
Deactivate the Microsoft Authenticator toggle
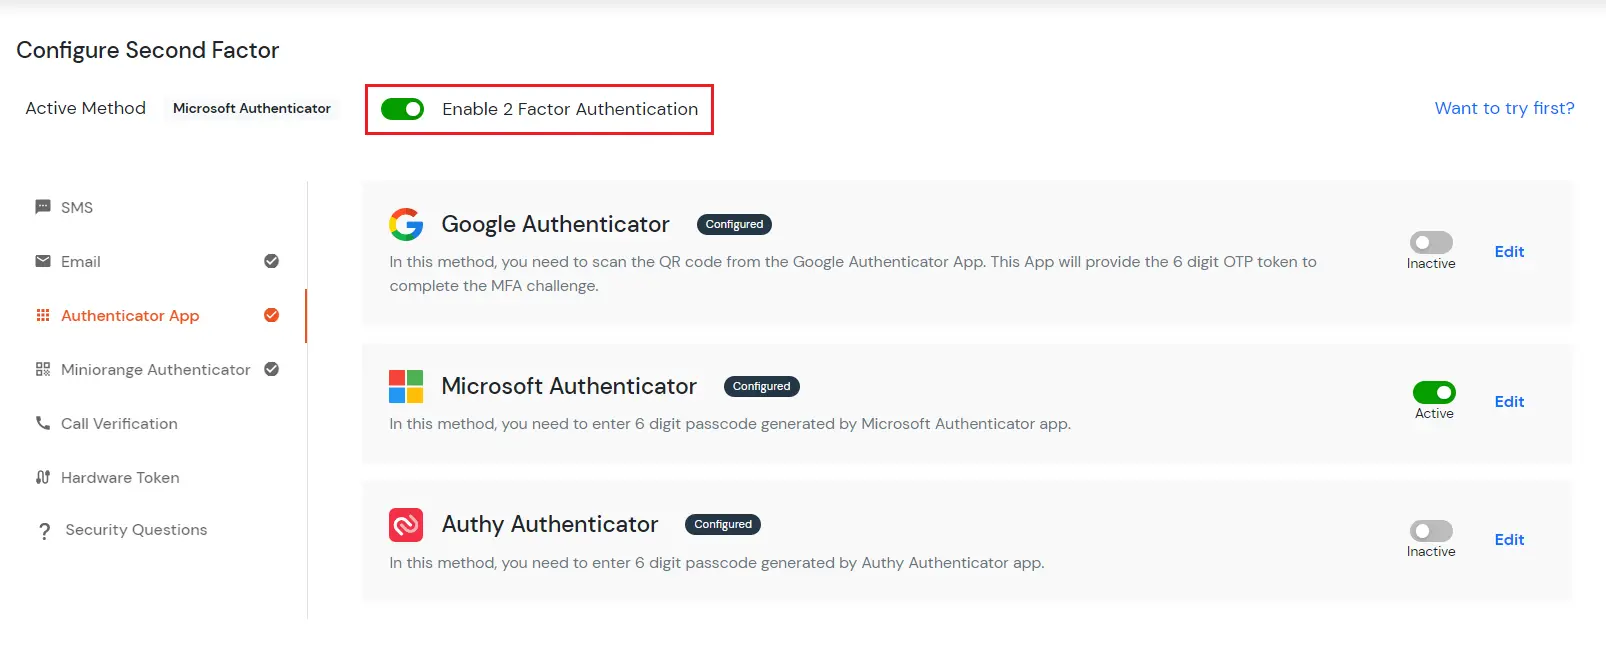pyautogui.click(x=1434, y=392)
